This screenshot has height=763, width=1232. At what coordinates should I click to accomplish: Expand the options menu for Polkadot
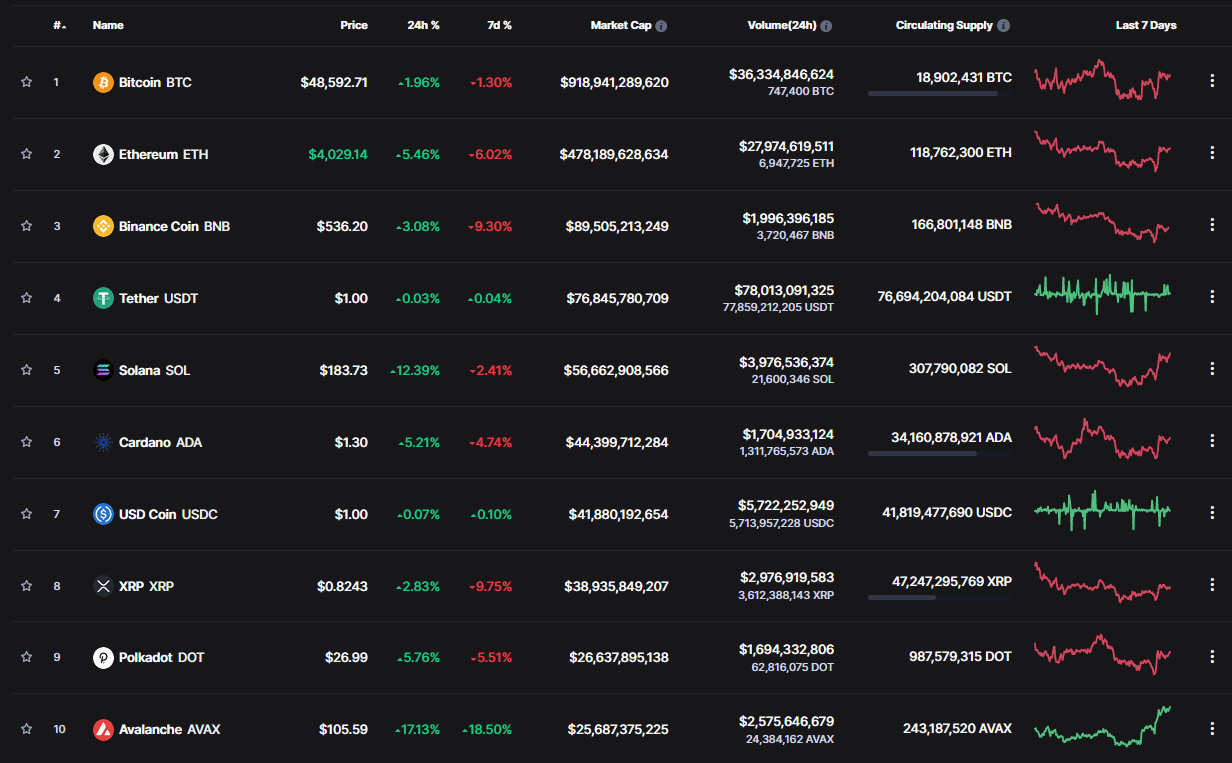tap(1212, 657)
